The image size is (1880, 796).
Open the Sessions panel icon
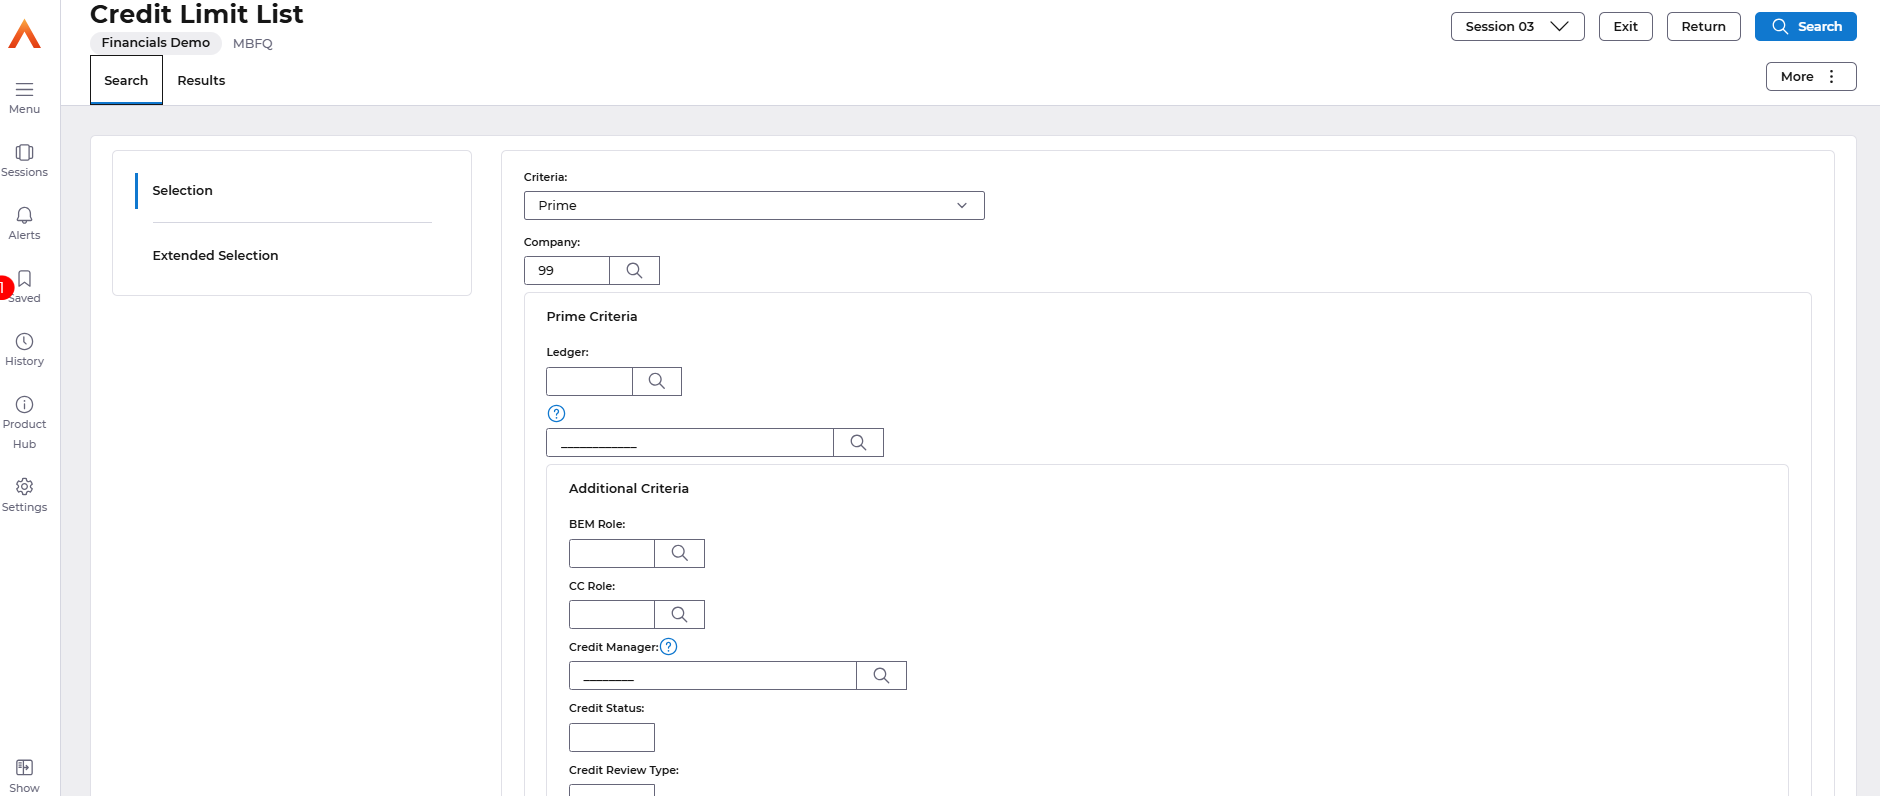[24, 152]
